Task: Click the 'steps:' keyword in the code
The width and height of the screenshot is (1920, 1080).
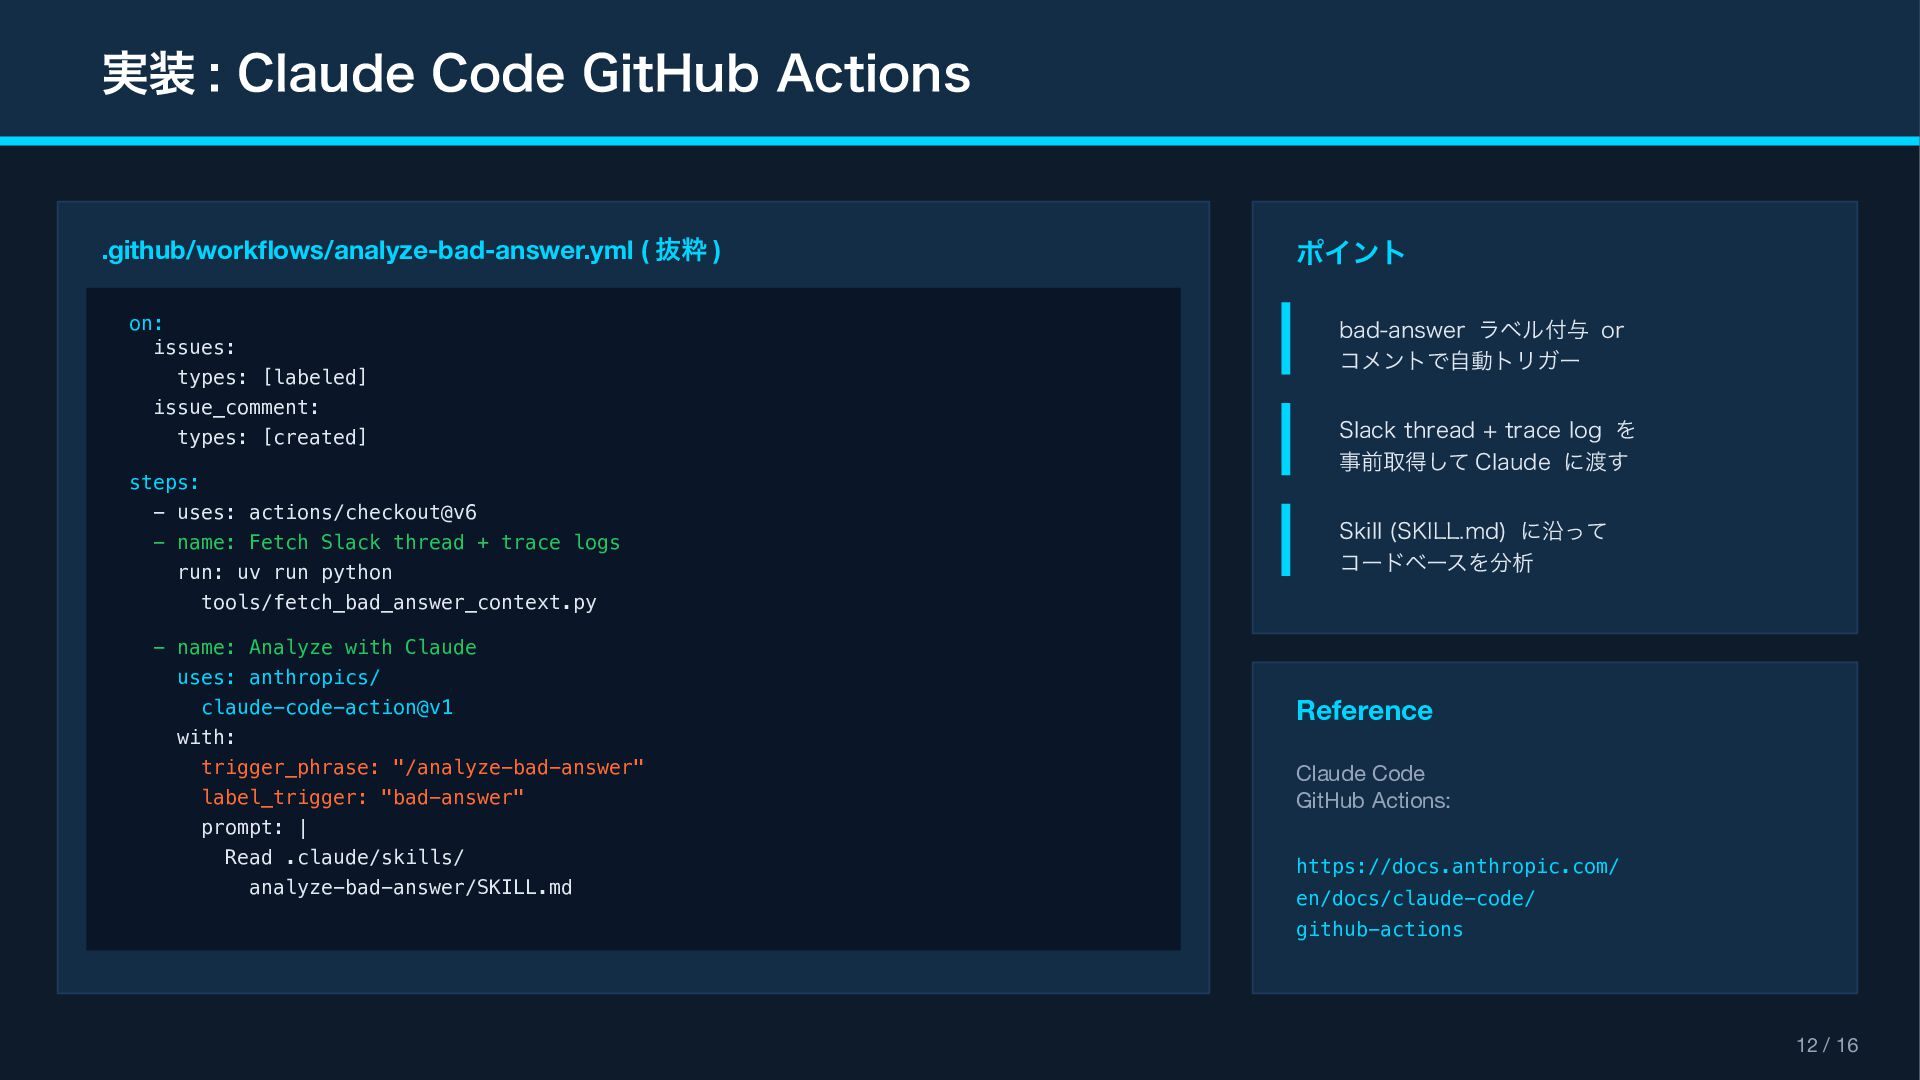Action: [x=164, y=483]
